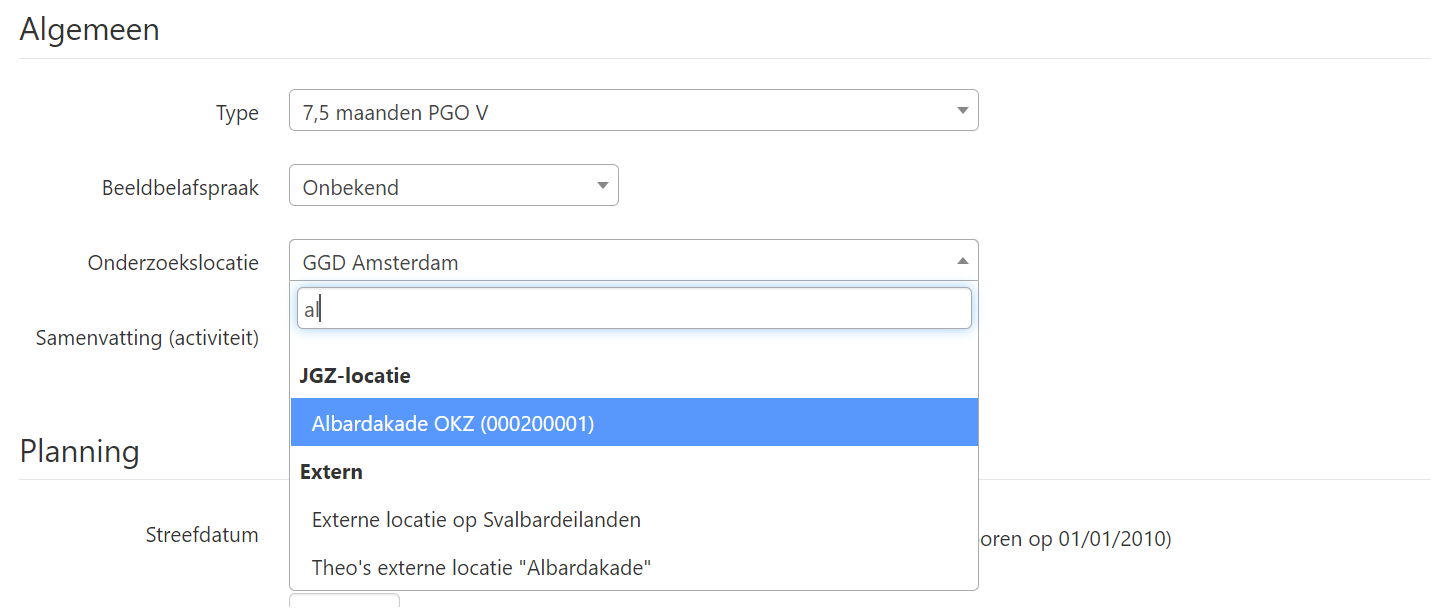
Task: Click the Onderzoekslocatie label
Action: 173,263
